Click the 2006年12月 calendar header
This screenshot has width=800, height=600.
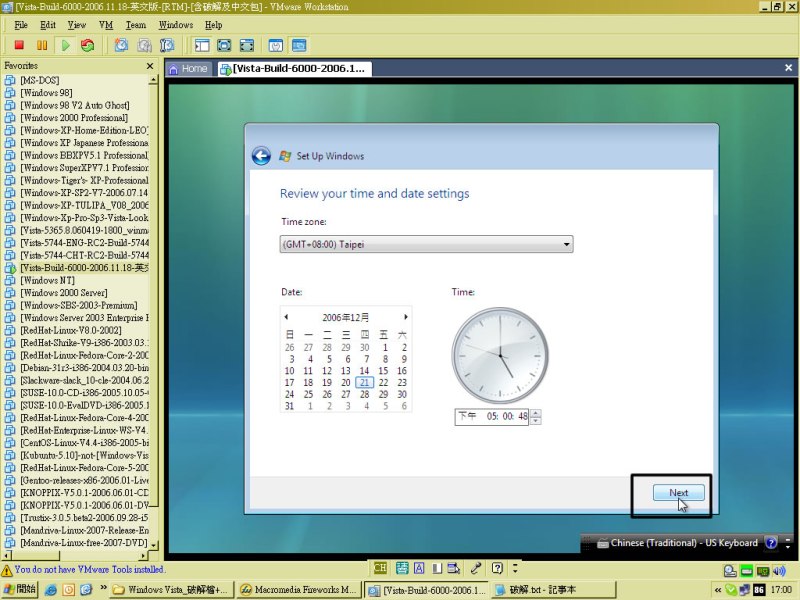pyautogui.click(x=345, y=317)
